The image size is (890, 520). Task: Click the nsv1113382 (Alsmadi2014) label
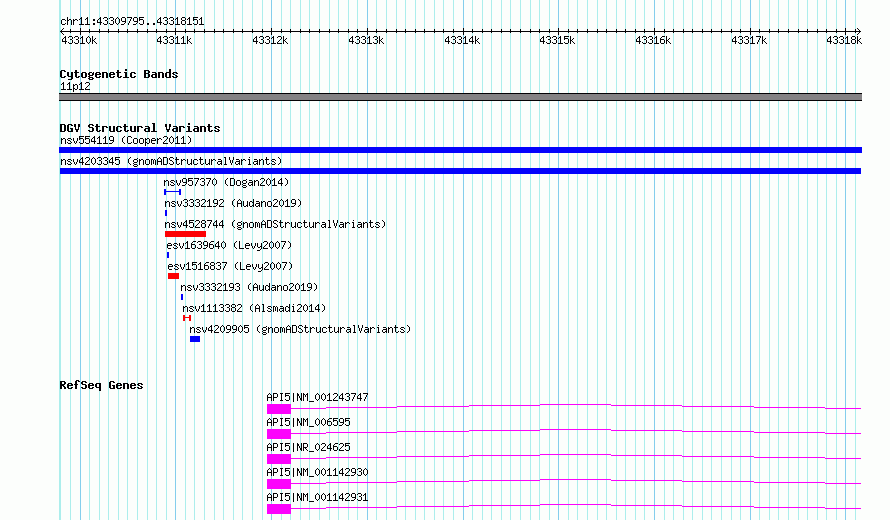(254, 308)
